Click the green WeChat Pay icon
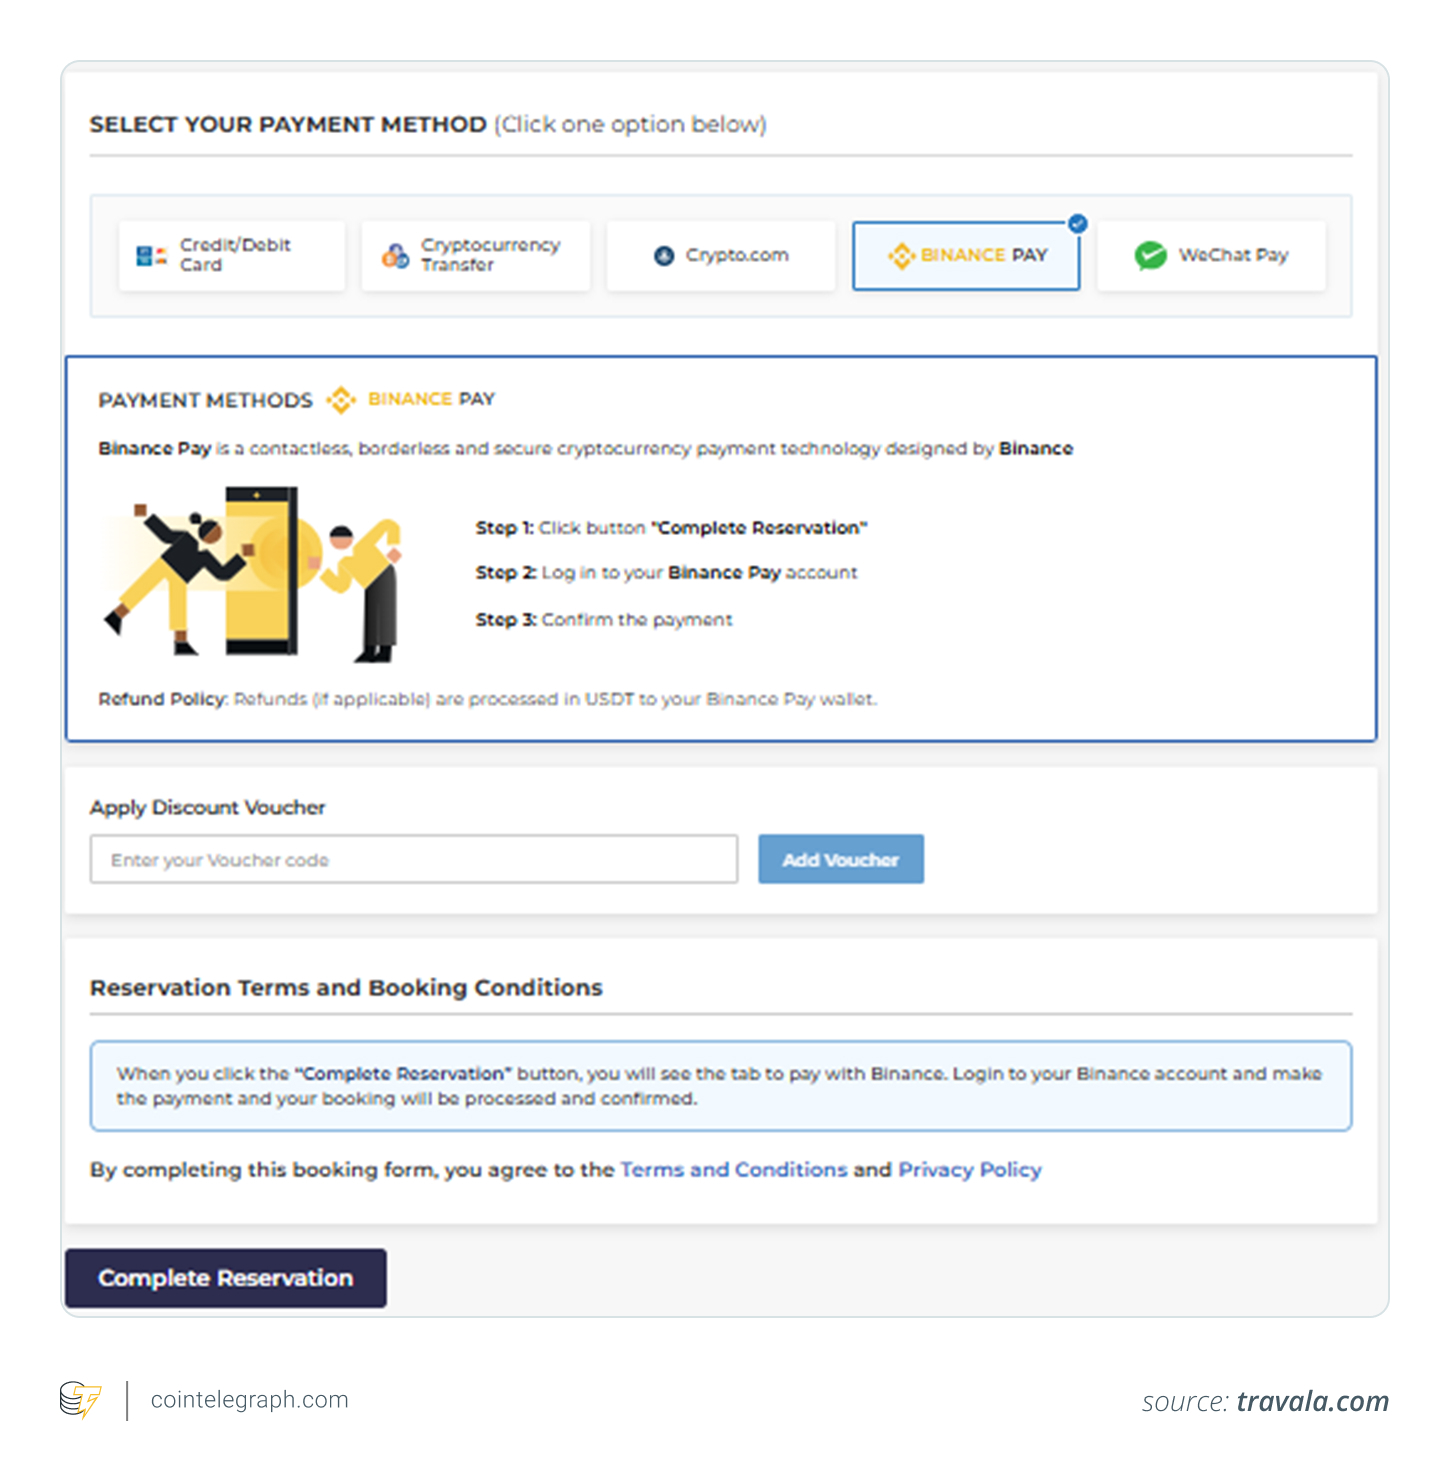The image size is (1450, 1478). (x=1151, y=256)
